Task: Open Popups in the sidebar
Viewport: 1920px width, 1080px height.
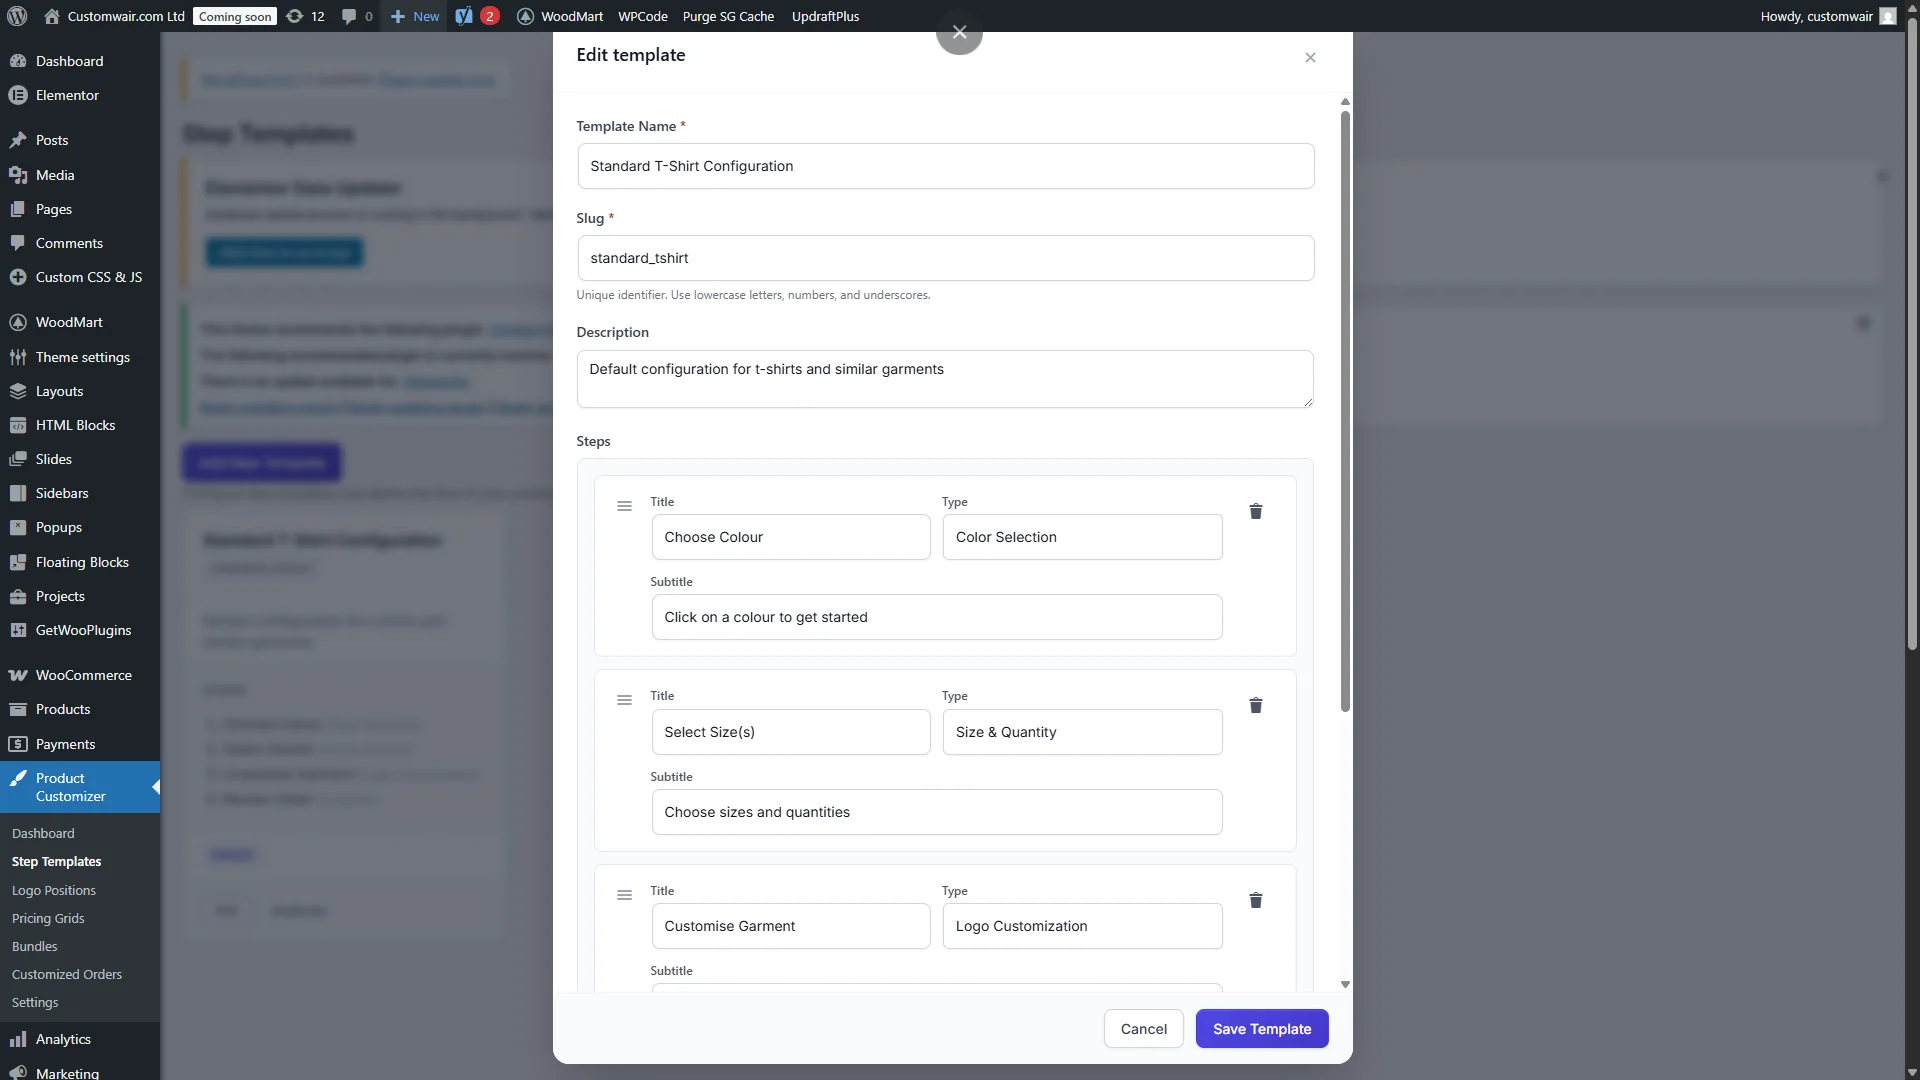Action: [80, 527]
